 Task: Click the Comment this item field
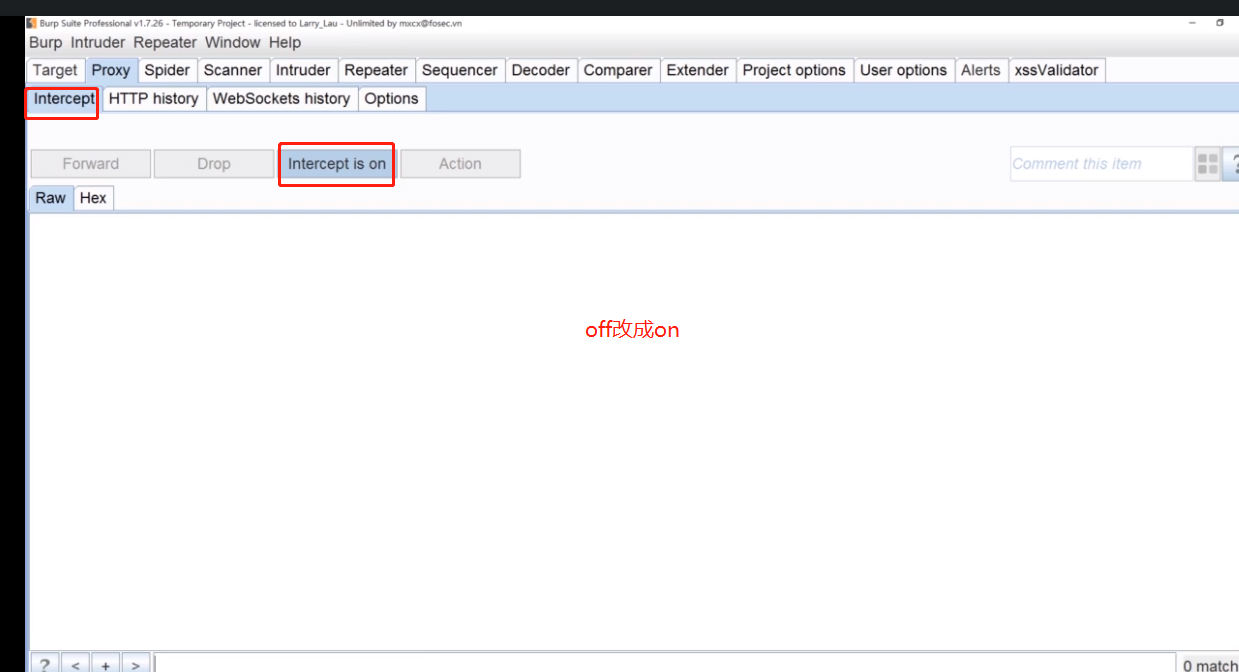pyautogui.click(x=1101, y=164)
